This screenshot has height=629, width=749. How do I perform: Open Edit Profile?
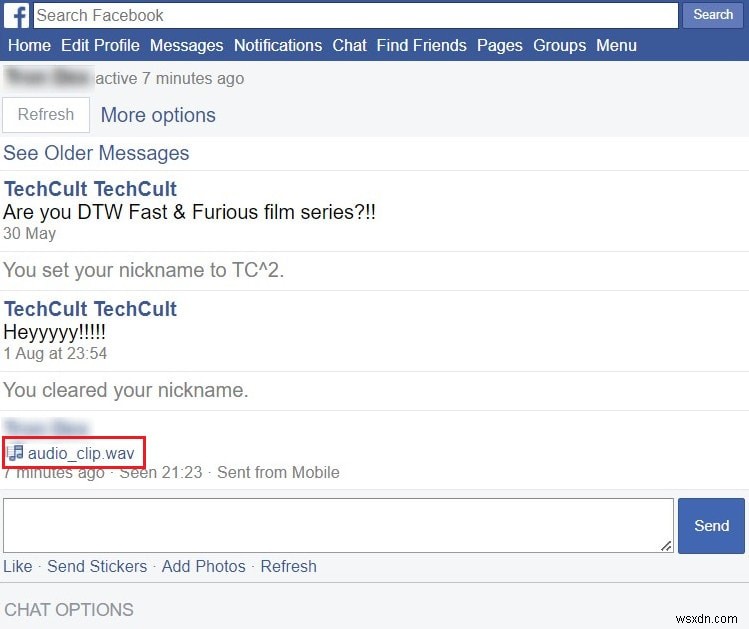point(100,45)
